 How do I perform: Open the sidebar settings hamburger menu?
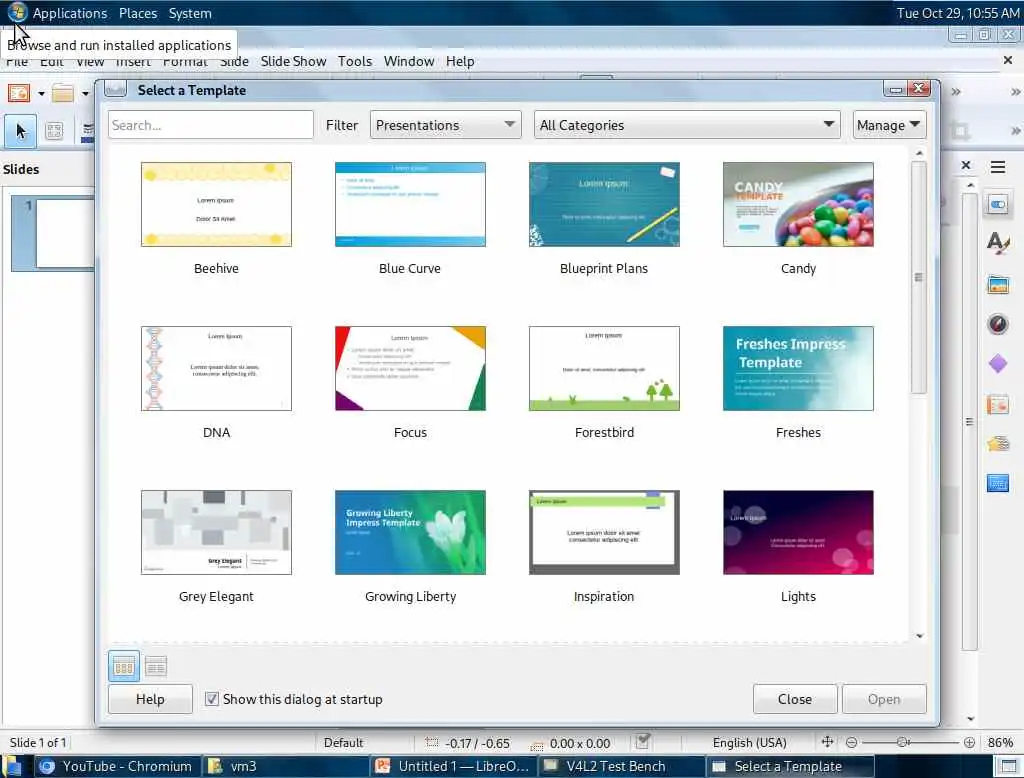[x=998, y=167]
